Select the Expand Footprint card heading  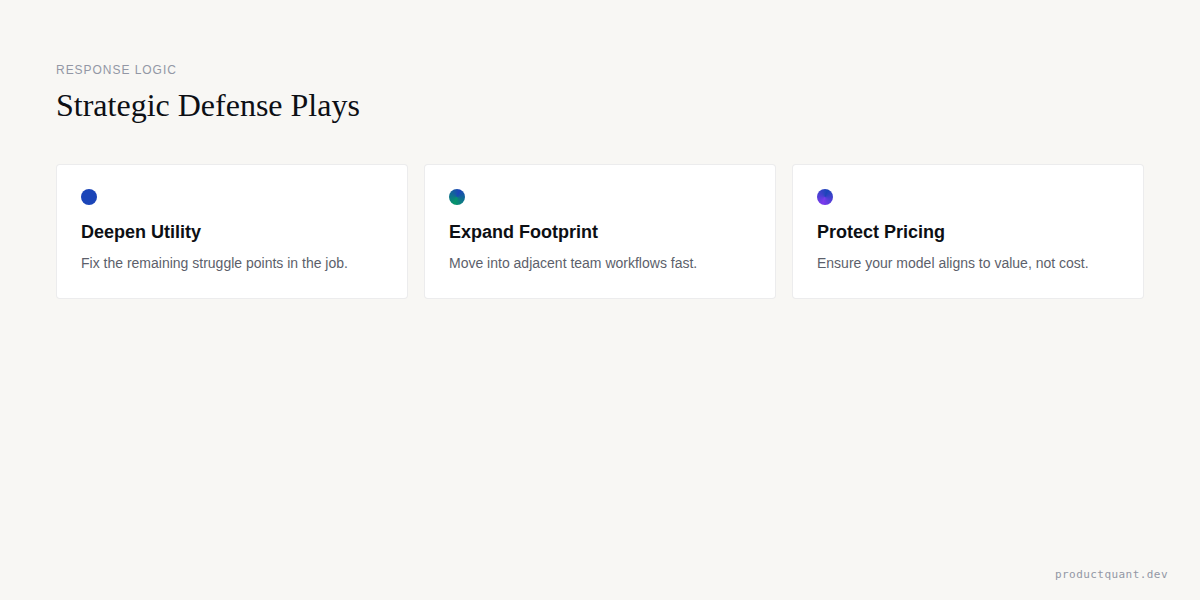click(x=523, y=232)
